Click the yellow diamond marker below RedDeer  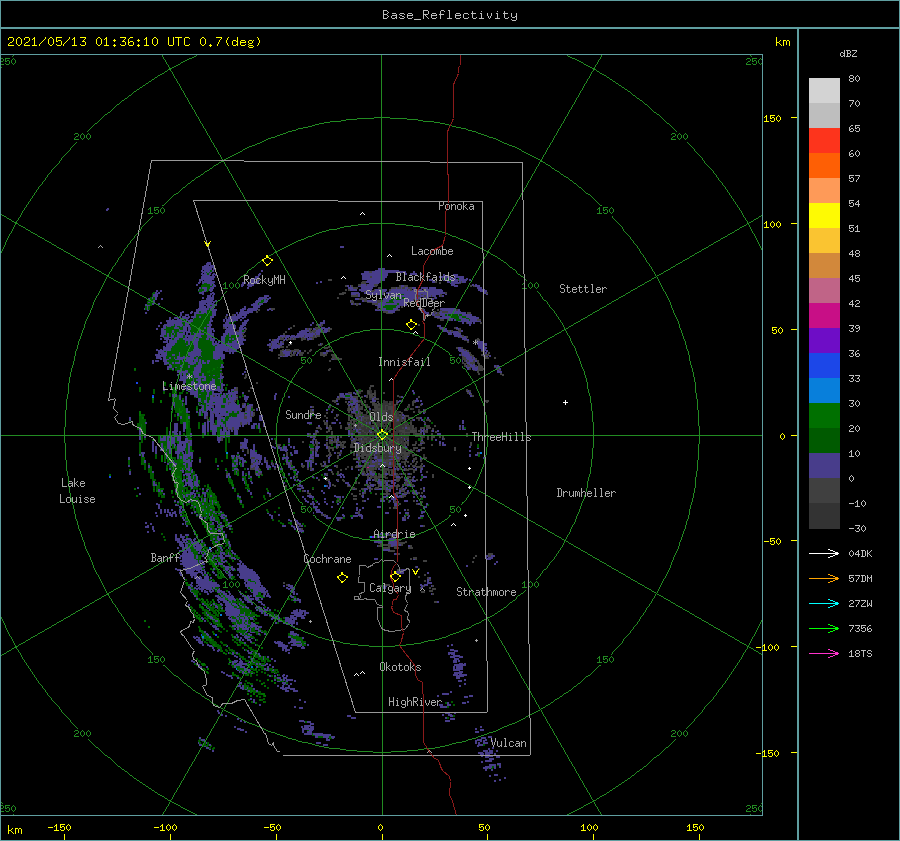click(x=412, y=324)
